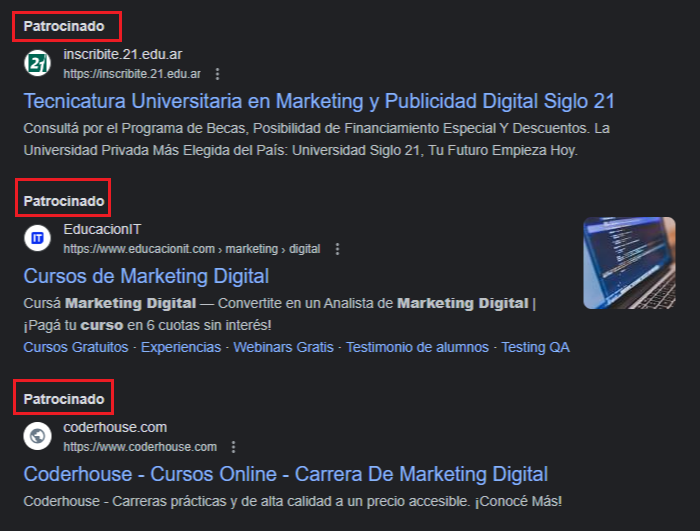Click Patrocinado label above EducacionIT ad
Screen dimensions: 700x531
pos(64,201)
